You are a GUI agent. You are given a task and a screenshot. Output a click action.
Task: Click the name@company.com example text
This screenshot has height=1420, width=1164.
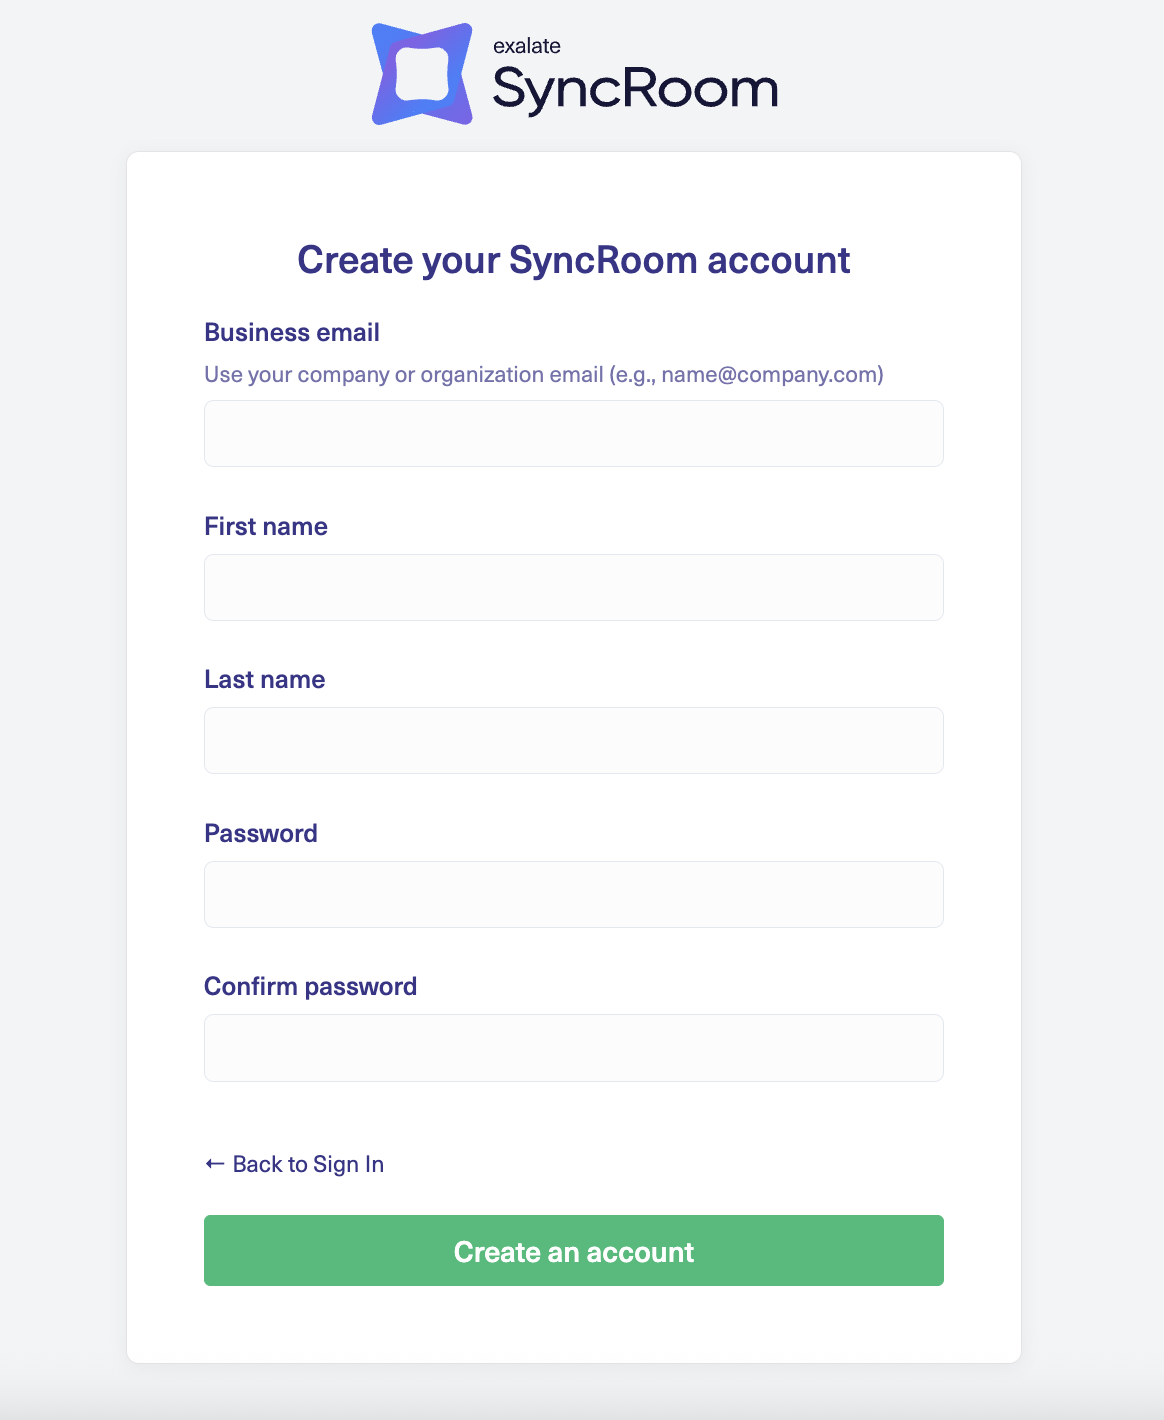768,375
